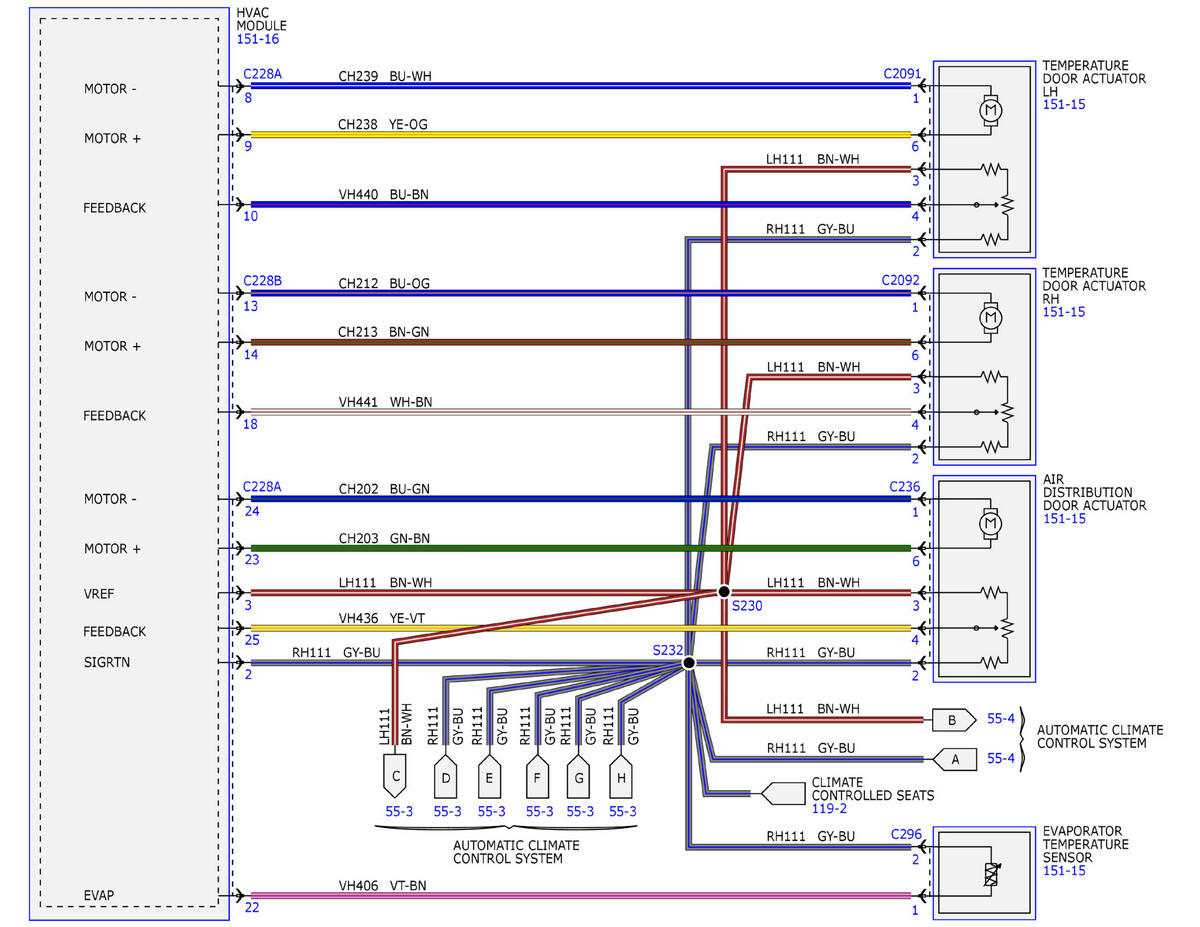Click pin number 18 on HVAC module

click(x=250, y=424)
